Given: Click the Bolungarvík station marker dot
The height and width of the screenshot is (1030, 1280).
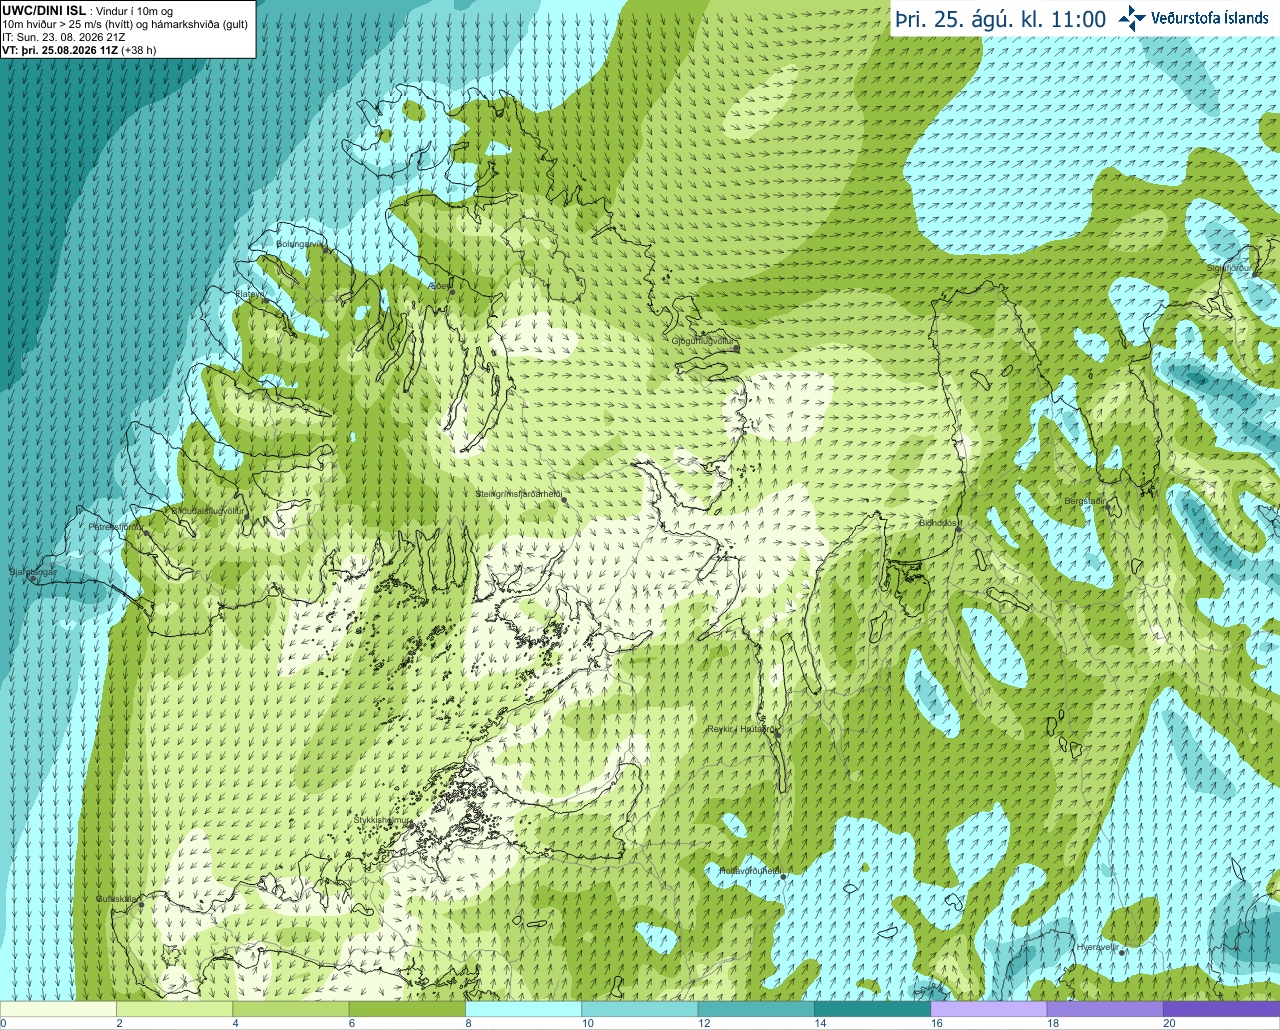Looking at the screenshot, I should tap(326, 250).
